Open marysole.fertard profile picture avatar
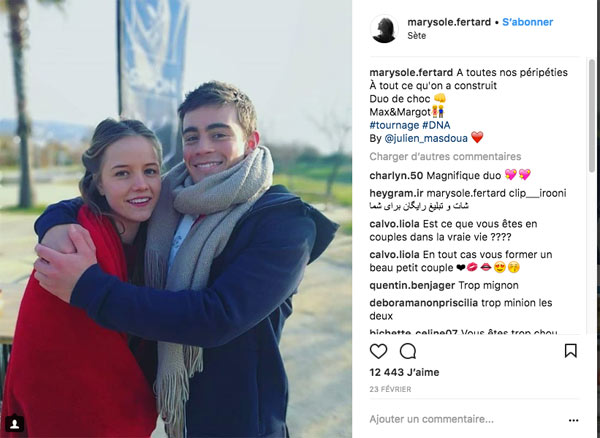This screenshot has width=600, height=438. point(384,29)
